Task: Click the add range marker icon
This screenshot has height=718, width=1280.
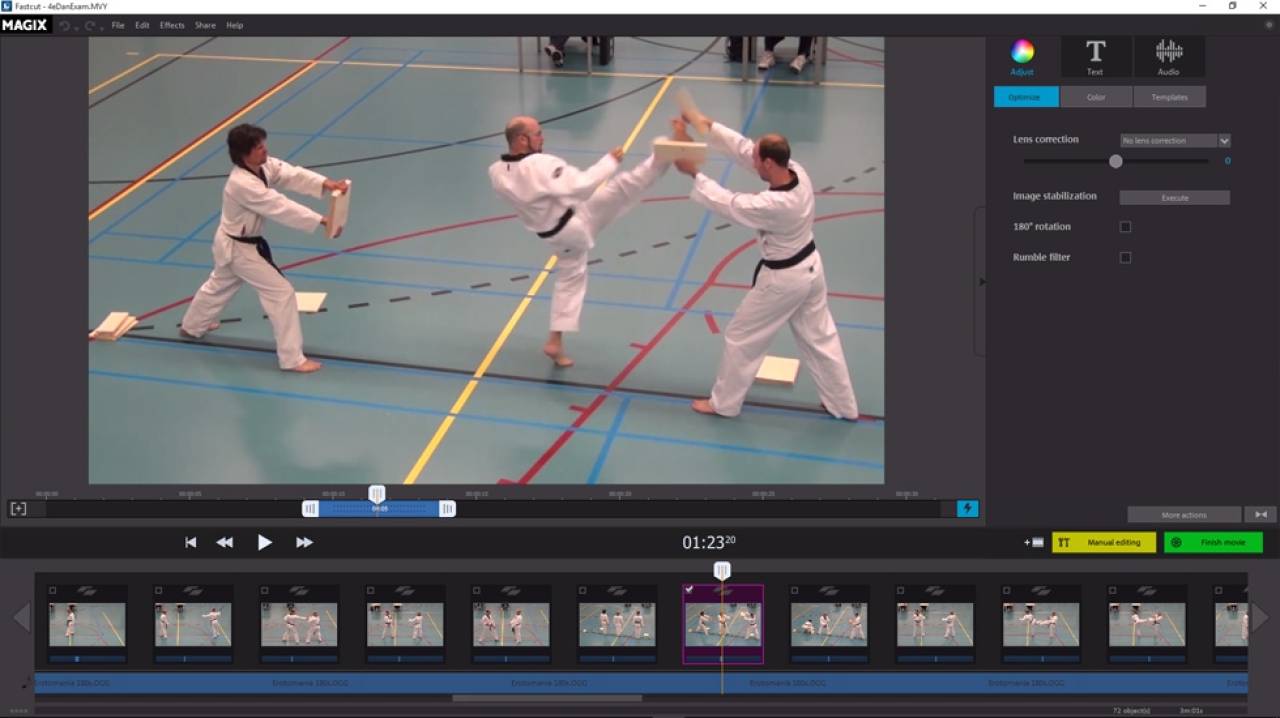Action: pos(18,509)
